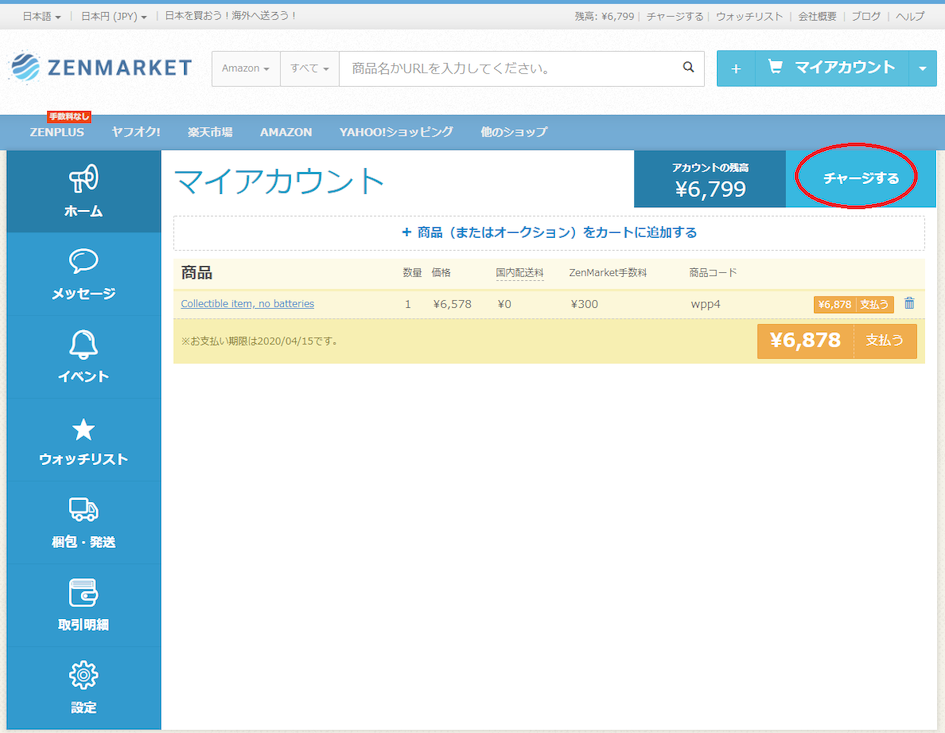Open 取引明細 wallet icon
This screenshot has width=945, height=733.
(x=83, y=593)
